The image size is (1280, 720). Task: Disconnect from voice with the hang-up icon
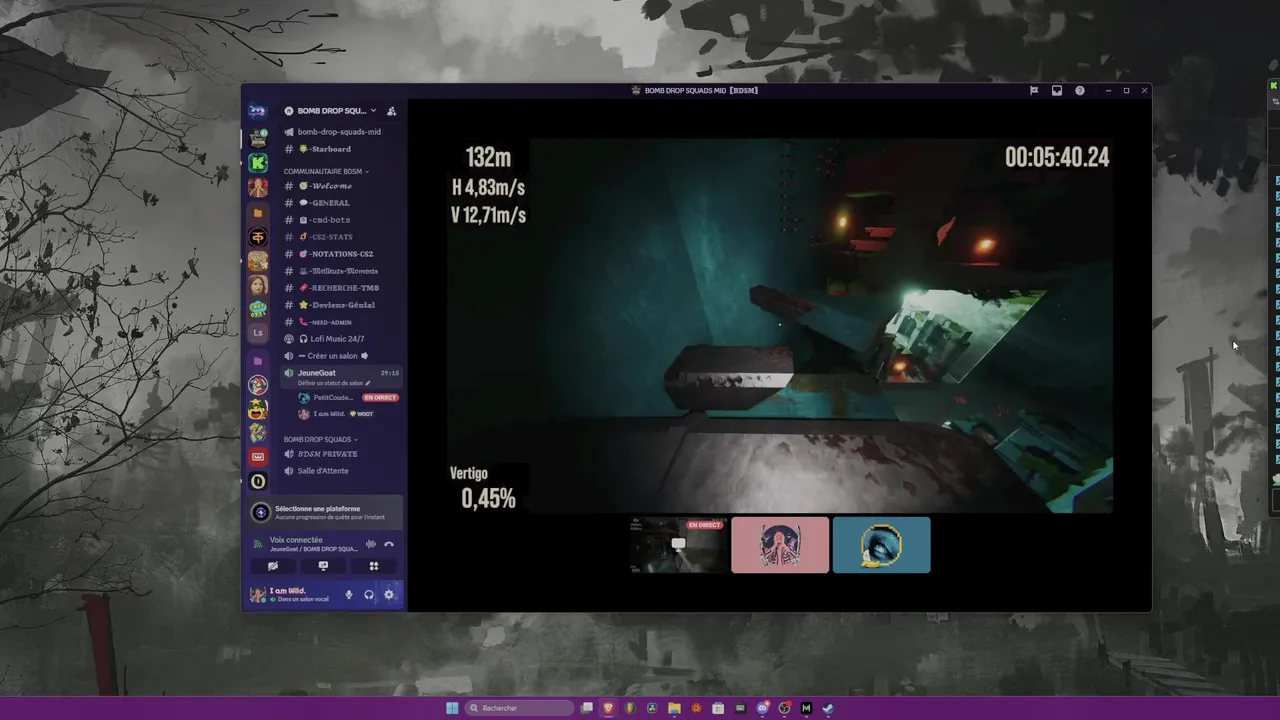389,544
